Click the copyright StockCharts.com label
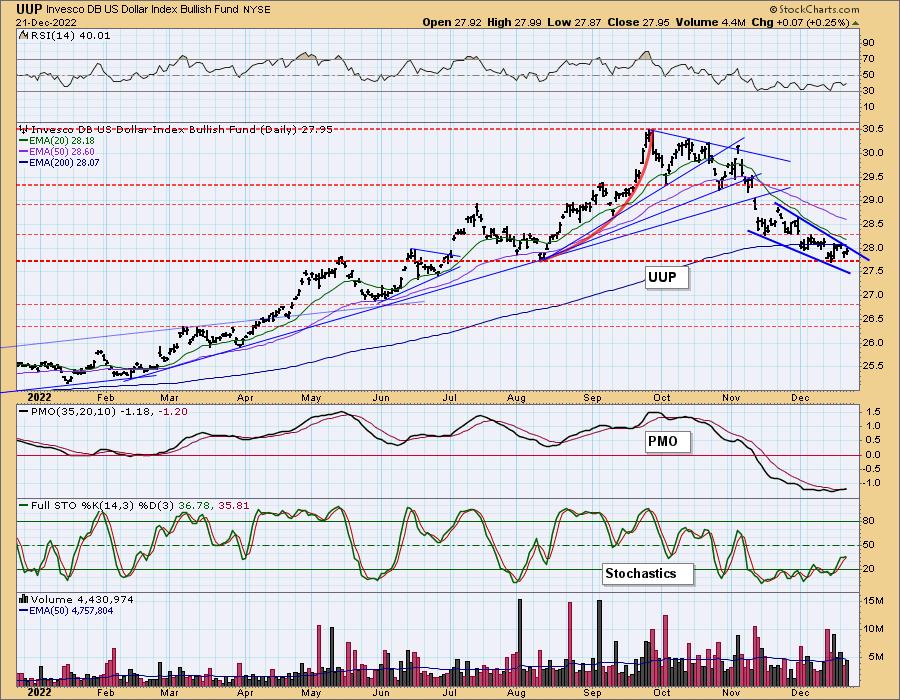 pos(814,9)
